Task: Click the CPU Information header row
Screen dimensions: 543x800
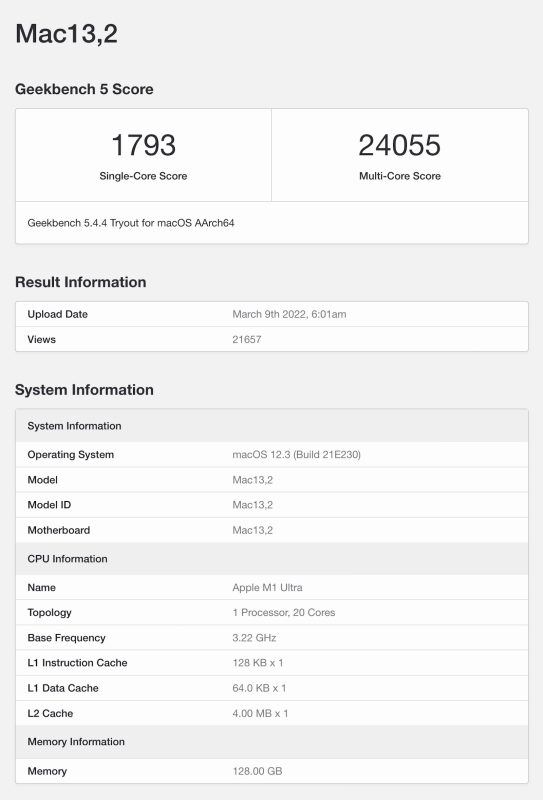Action: click(272, 559)
